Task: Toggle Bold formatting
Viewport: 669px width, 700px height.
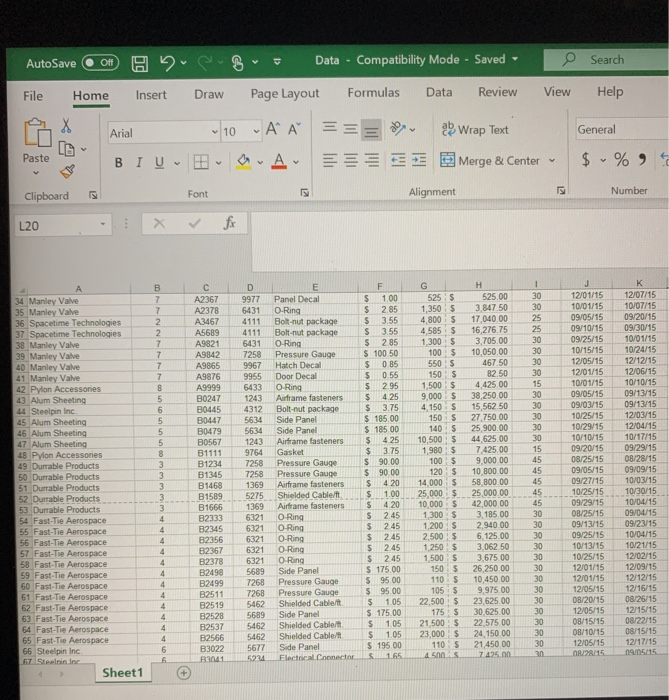Action: click(x=118, y=162)
